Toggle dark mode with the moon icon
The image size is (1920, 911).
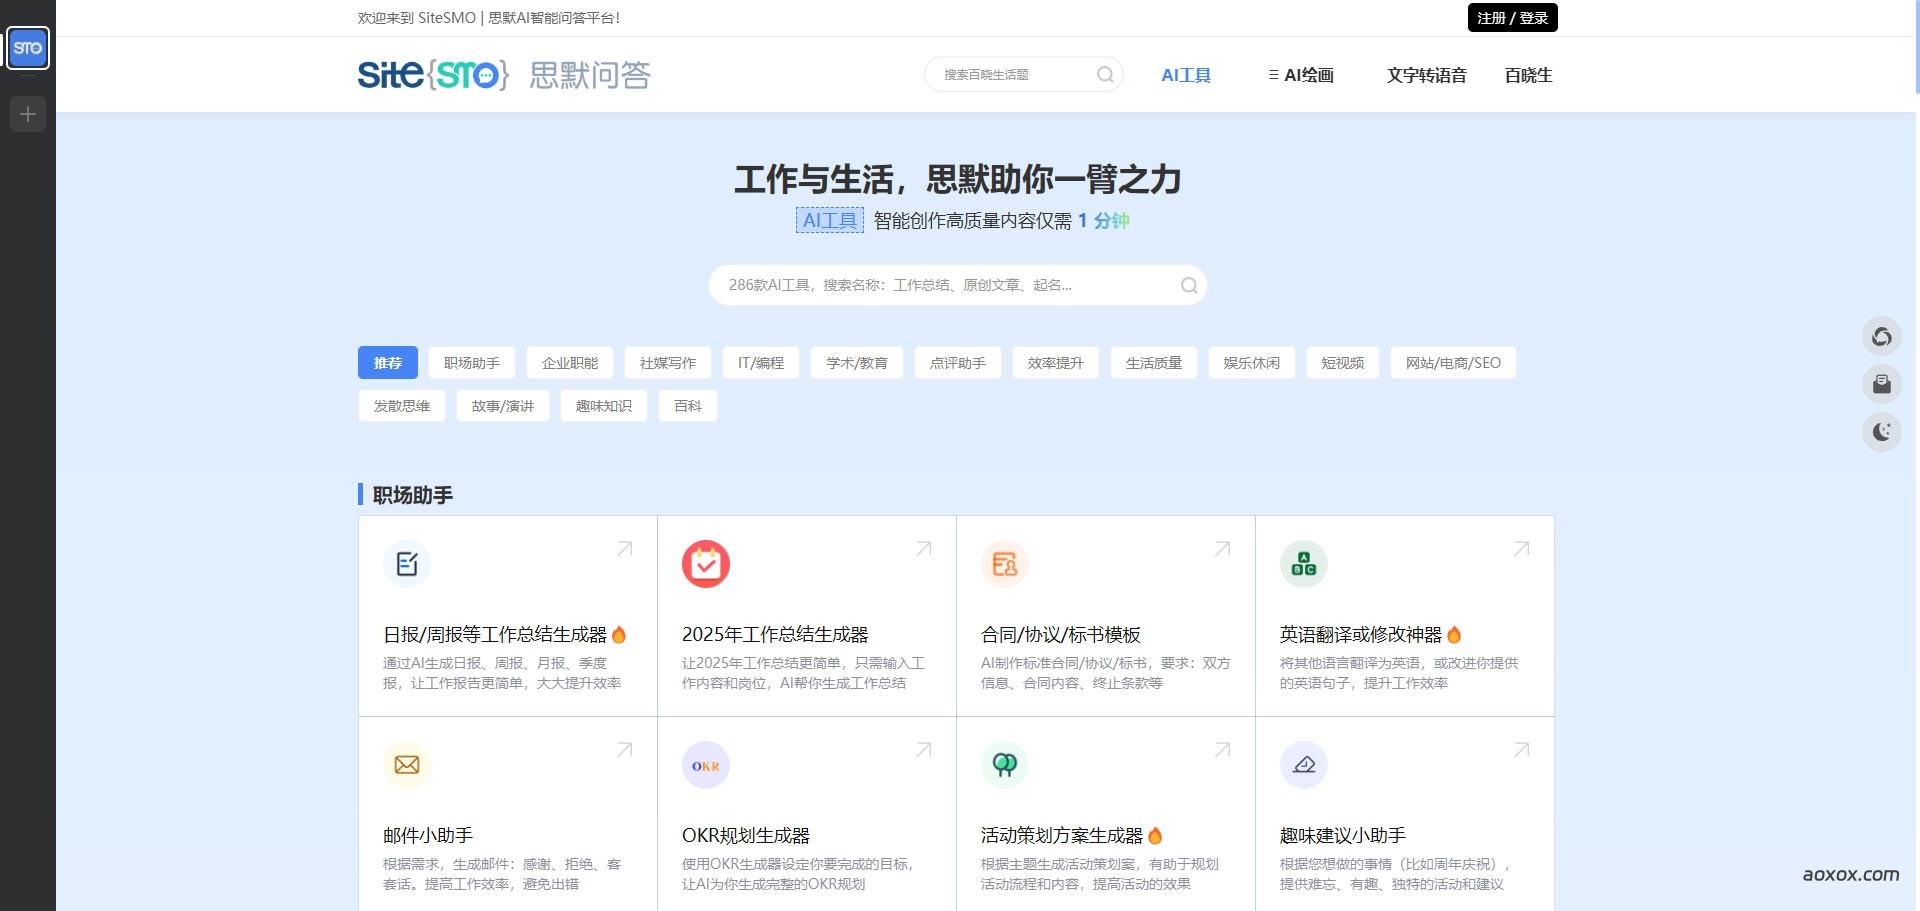(x=1883, y=432)
